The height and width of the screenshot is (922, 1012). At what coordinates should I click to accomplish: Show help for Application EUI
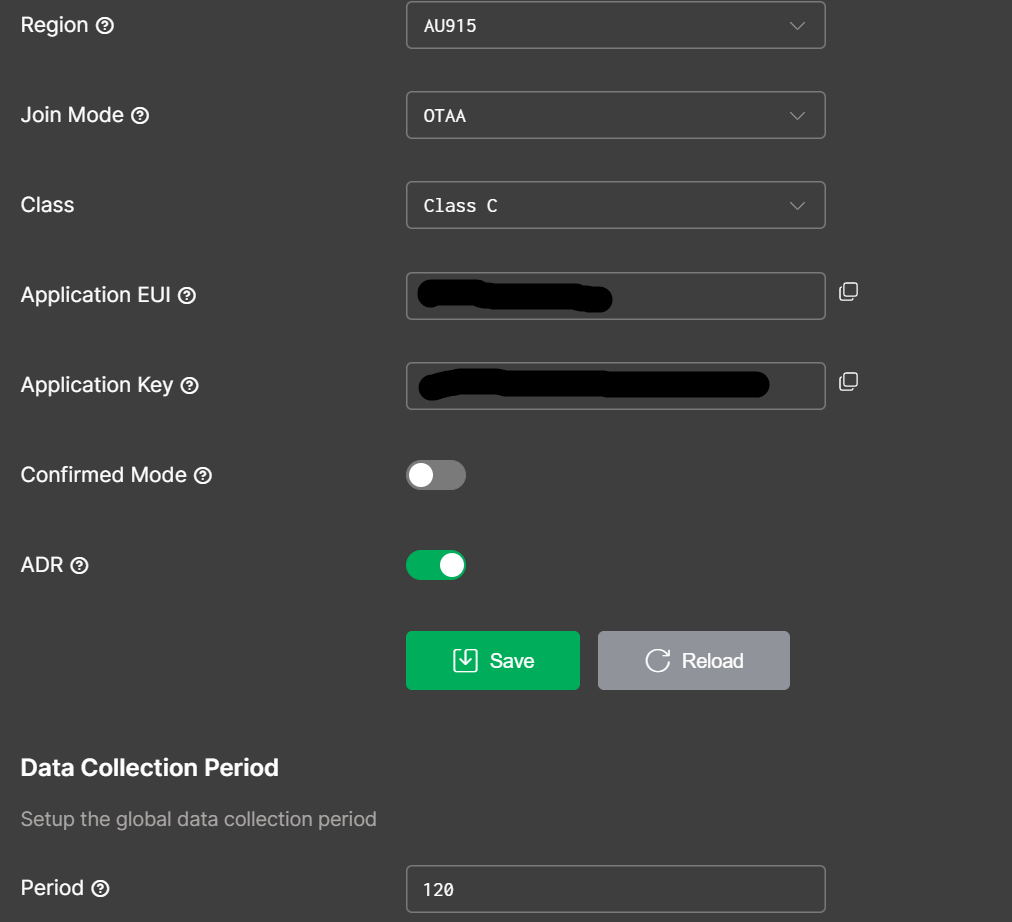tap(186, 296)
